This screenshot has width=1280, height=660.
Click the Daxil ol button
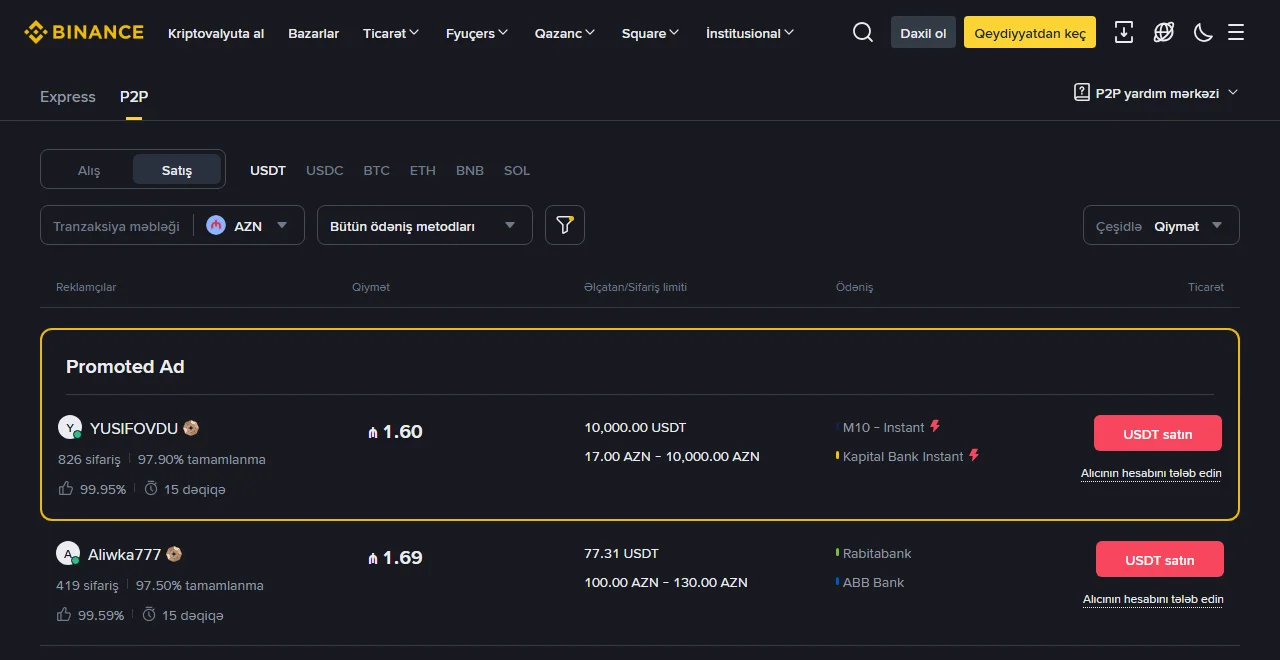[924, 32]
